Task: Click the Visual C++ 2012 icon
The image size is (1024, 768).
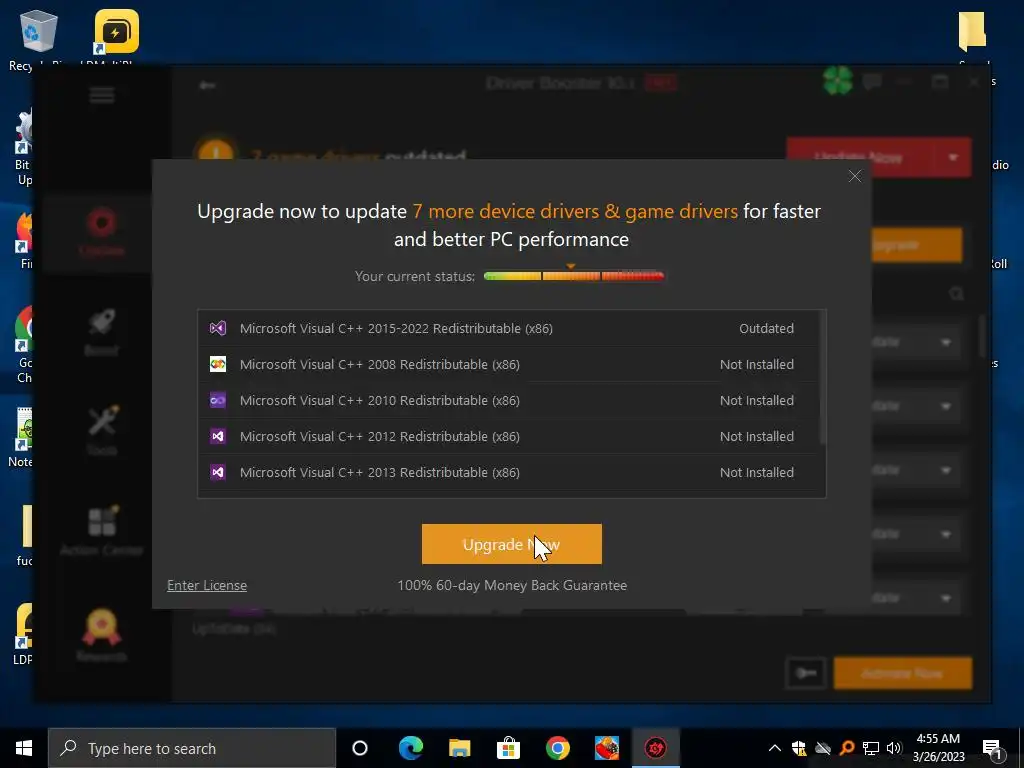Action: click(x=217, y=436)
